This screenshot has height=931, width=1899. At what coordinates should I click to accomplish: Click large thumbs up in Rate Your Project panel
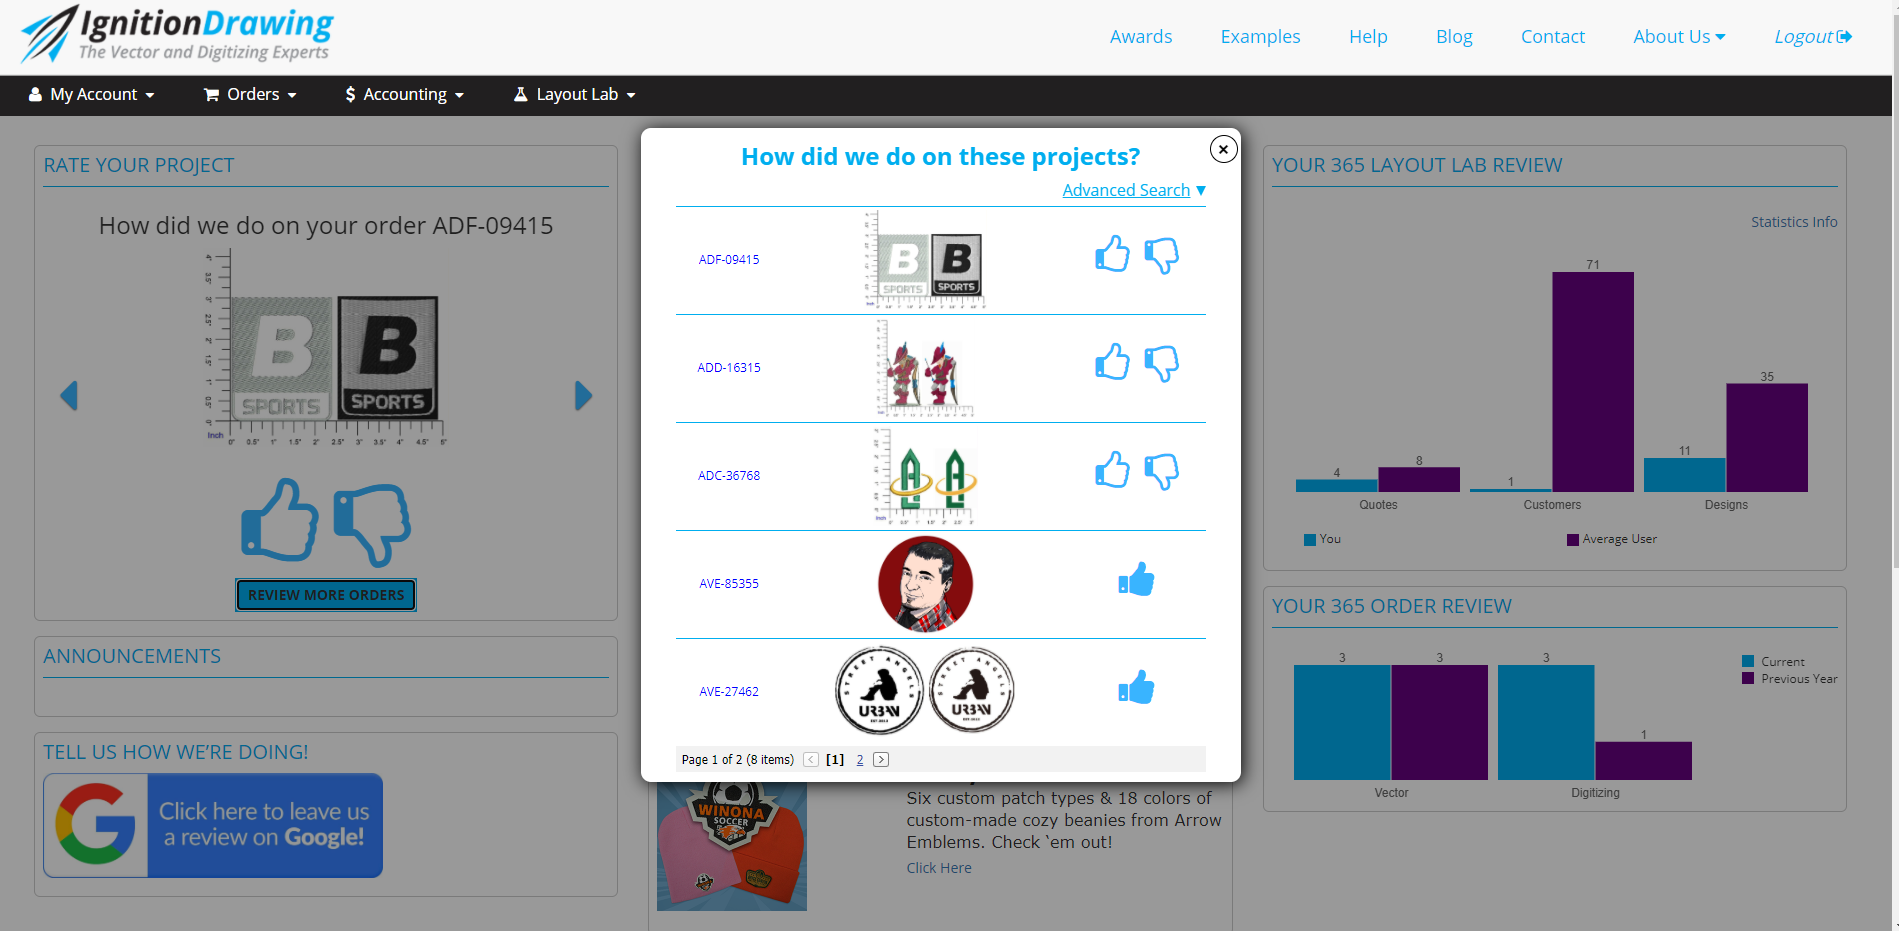[280, 521]
